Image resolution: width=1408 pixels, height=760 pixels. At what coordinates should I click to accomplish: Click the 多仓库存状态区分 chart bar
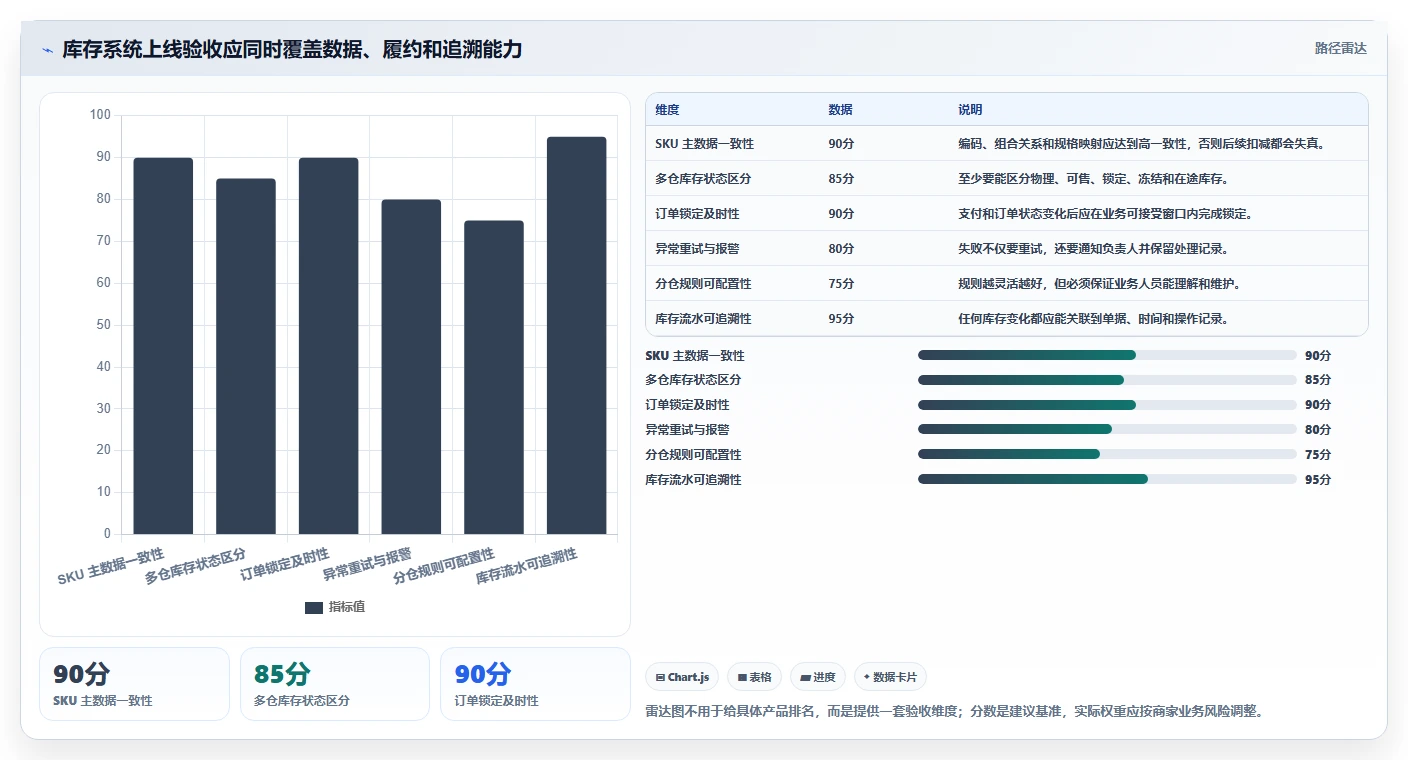[246, 356]
